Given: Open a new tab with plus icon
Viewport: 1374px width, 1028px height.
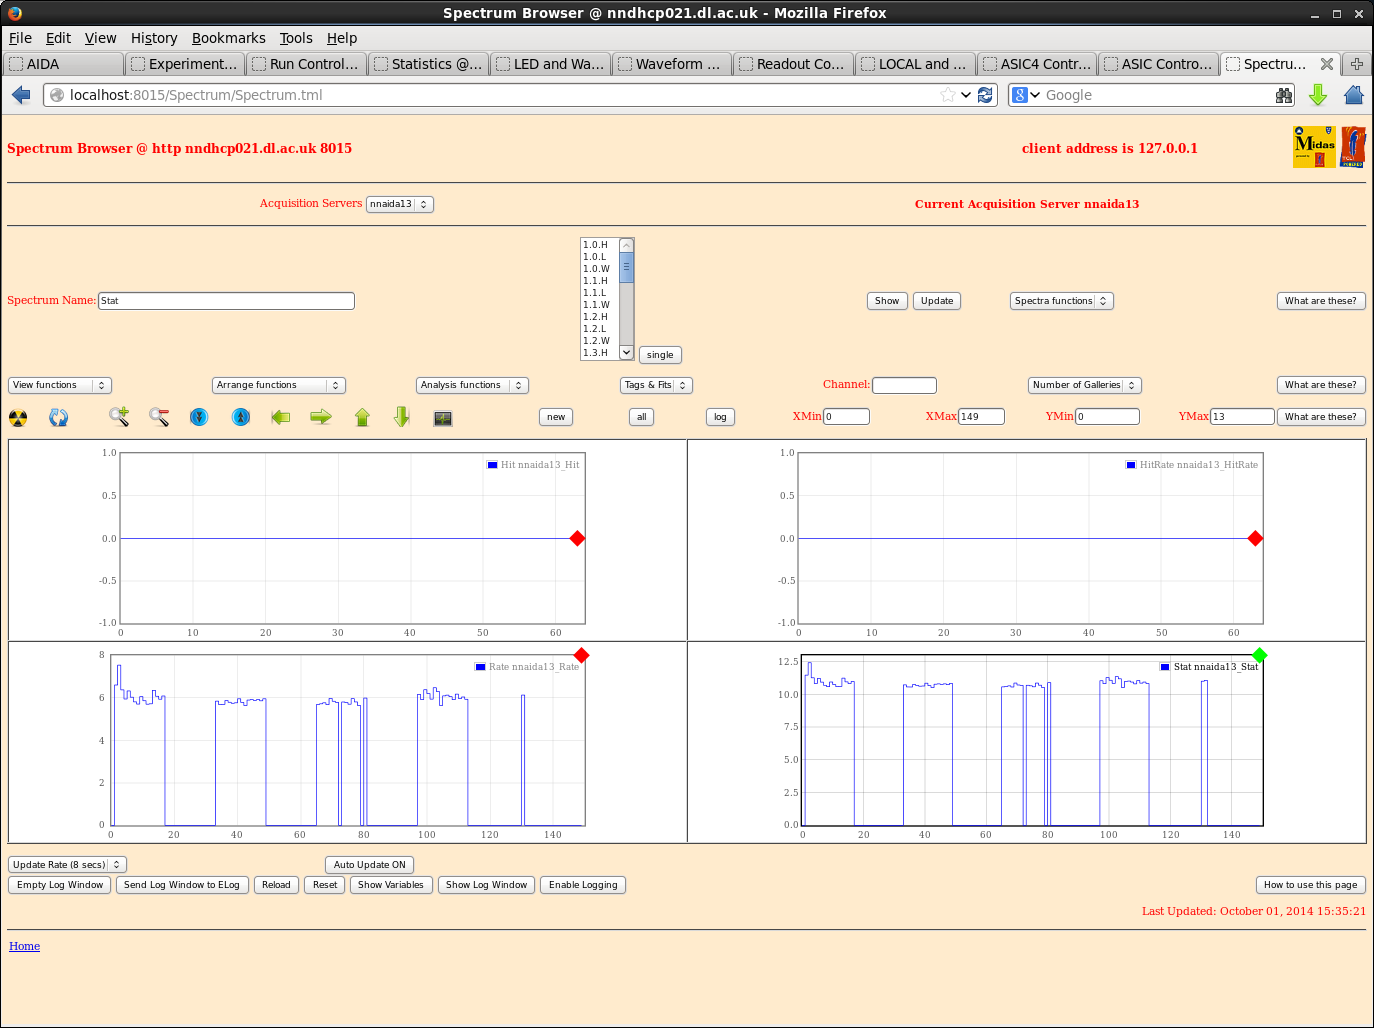Looking at the screenshot, I should [1357, 64].
